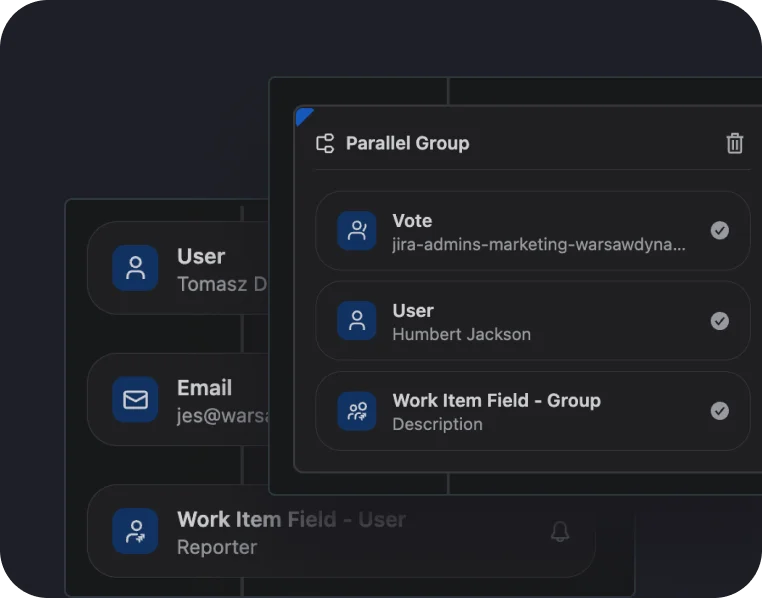Click the Description field text
This screenshot has height=598, width=762.
[x=437, y=424]
